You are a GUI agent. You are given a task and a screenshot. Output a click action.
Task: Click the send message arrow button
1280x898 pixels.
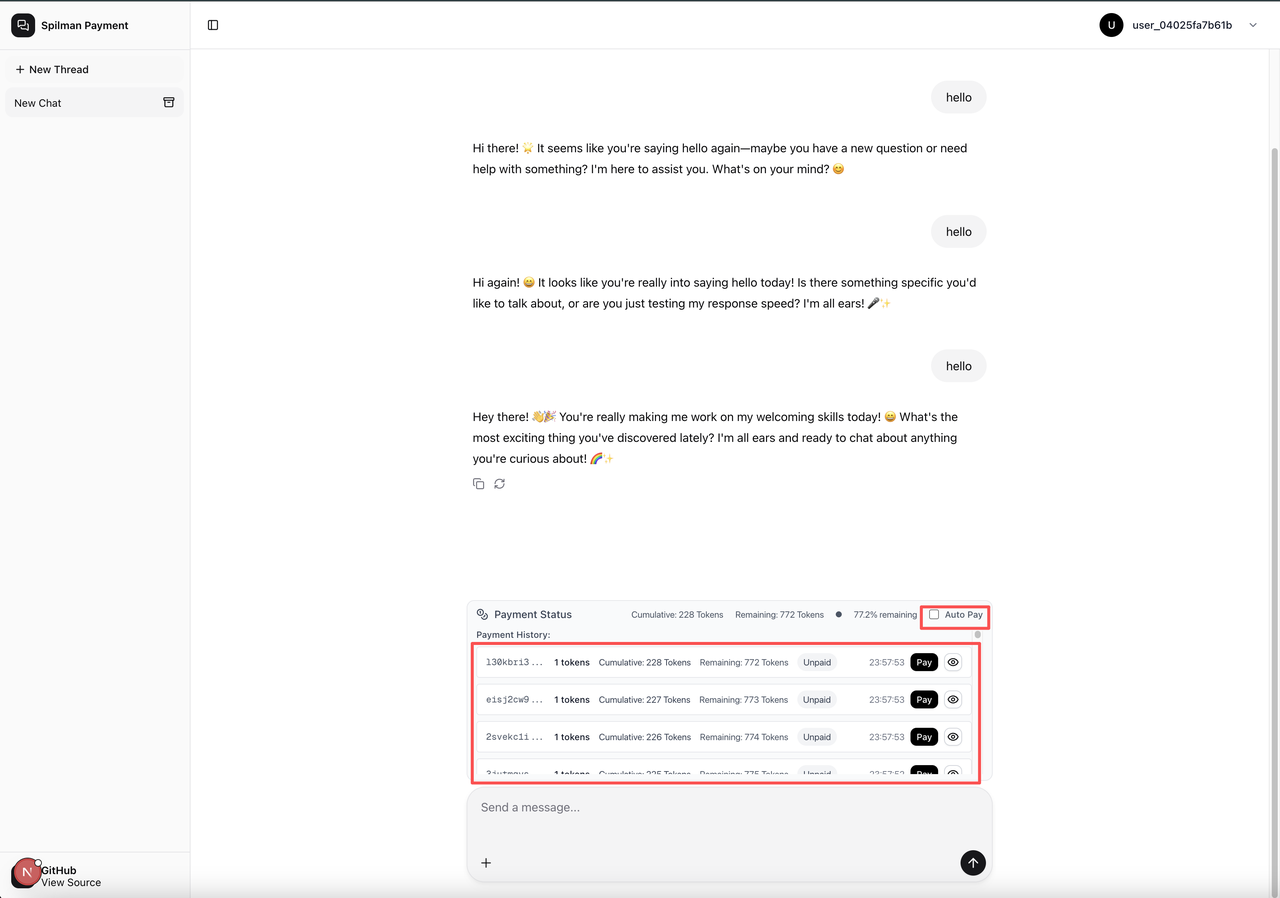coord(972,862)
